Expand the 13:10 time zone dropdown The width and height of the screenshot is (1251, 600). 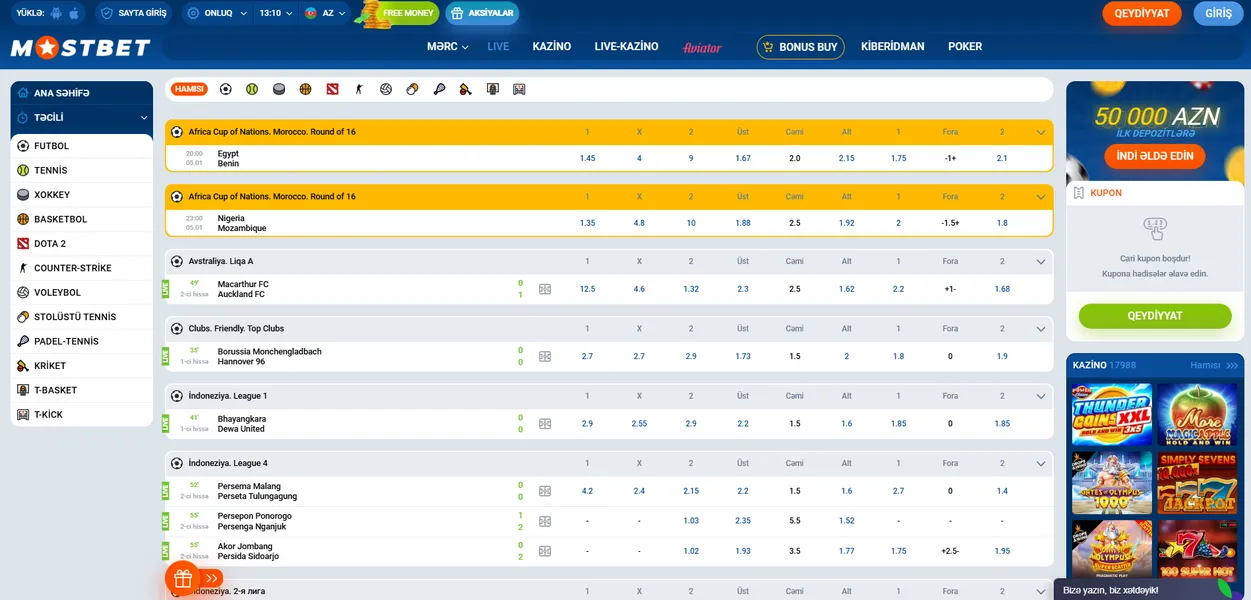coord(275,13)
